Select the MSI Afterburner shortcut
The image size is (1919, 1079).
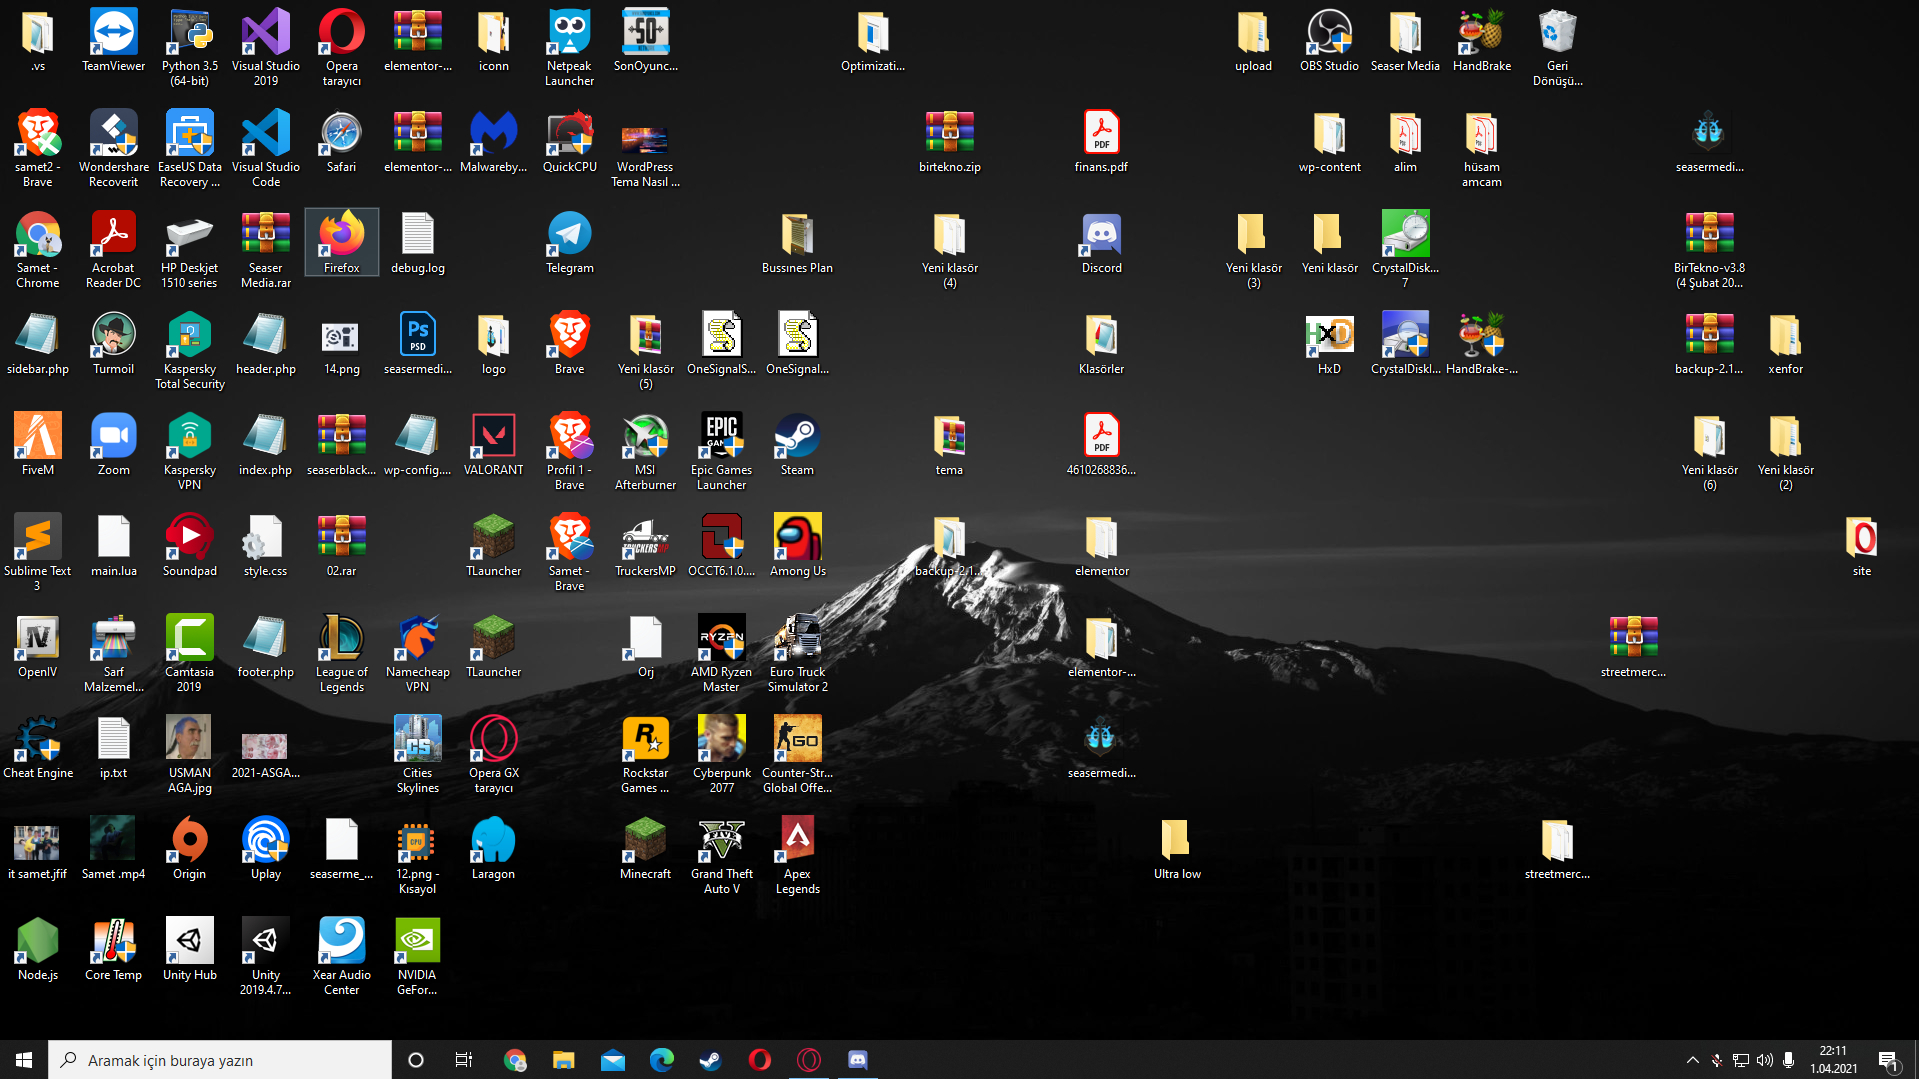point(645,452)
